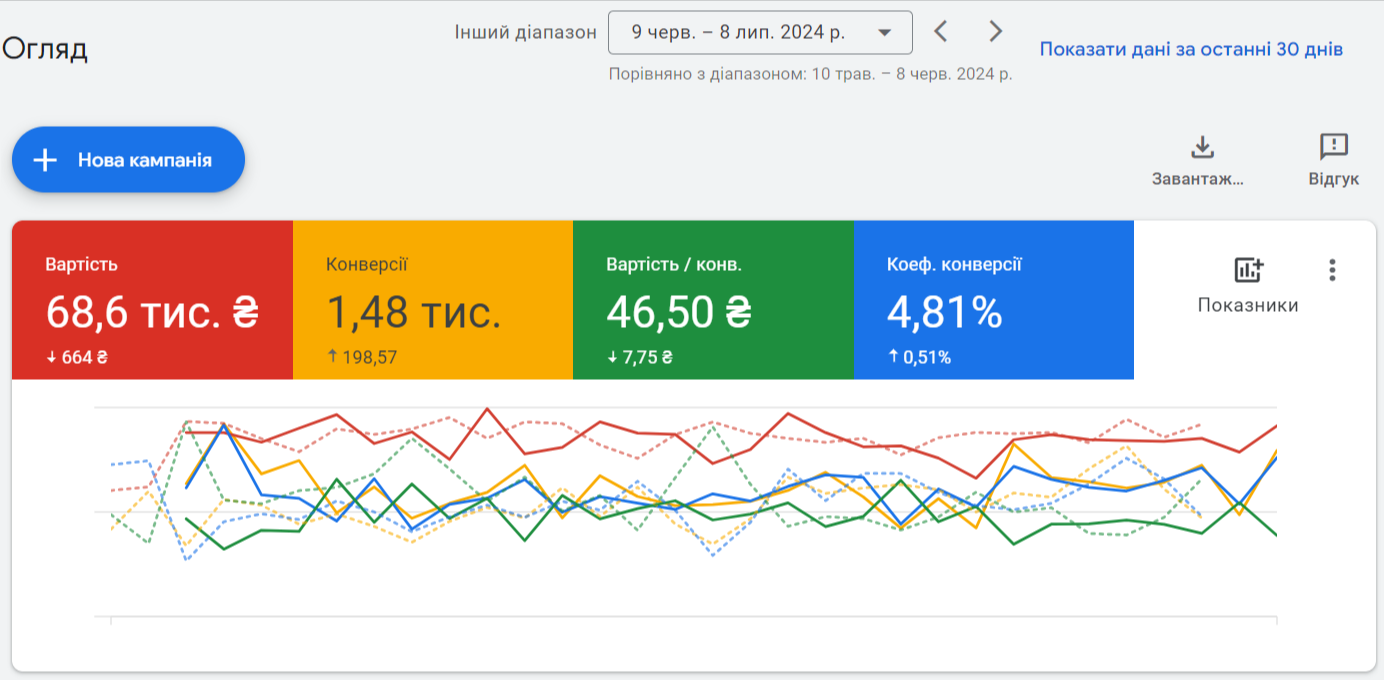Go to previous date range arrow
This screenshot has width=1384, height=680.
tap(940, 32)
